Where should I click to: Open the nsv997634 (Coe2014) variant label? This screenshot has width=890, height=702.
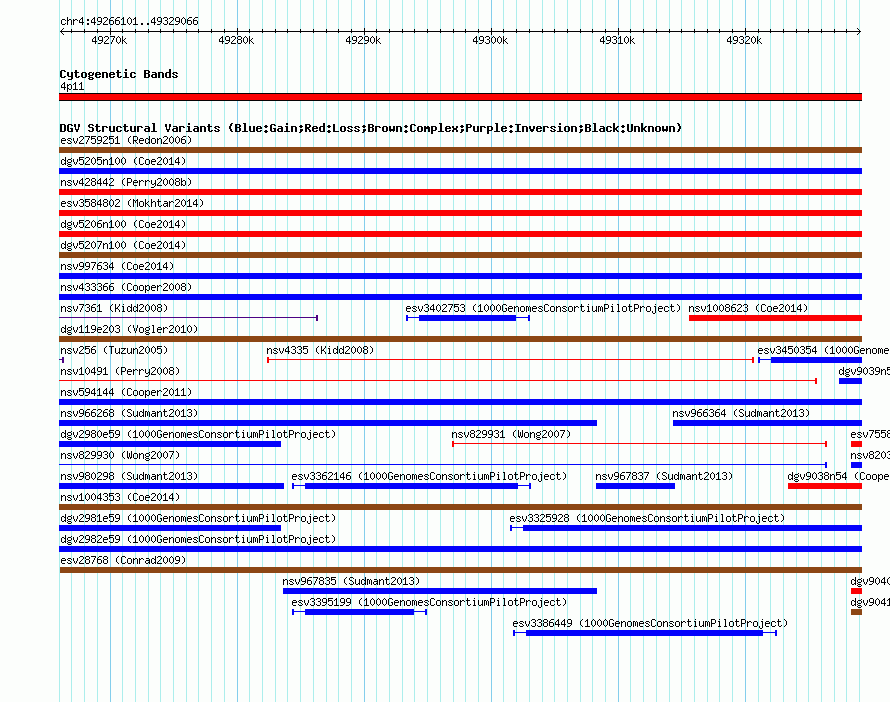[x=117, y=266]
